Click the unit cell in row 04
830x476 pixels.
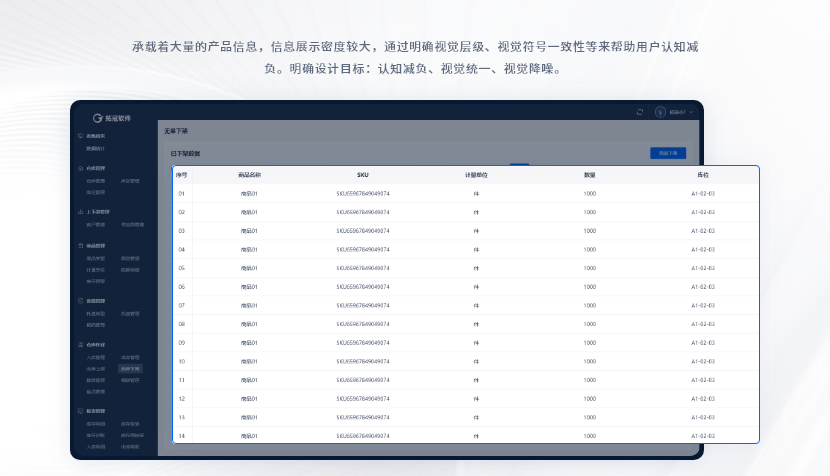click(x=476, y=249)
